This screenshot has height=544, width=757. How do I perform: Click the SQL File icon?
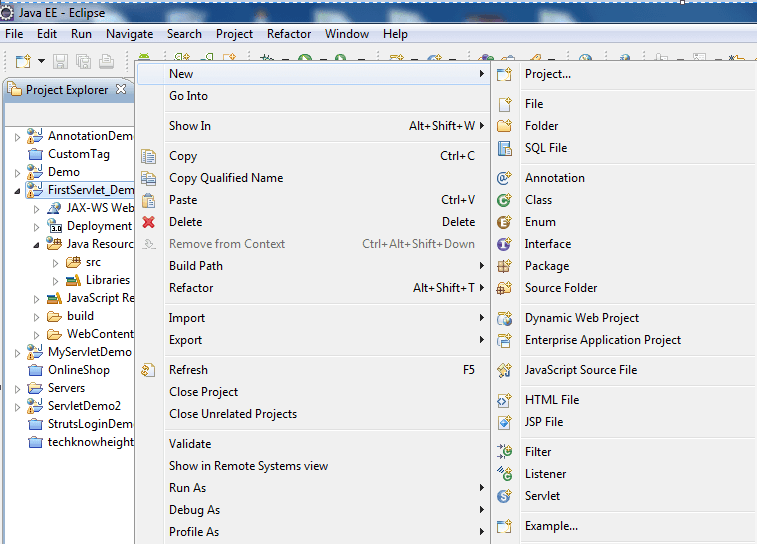point(504,148)
